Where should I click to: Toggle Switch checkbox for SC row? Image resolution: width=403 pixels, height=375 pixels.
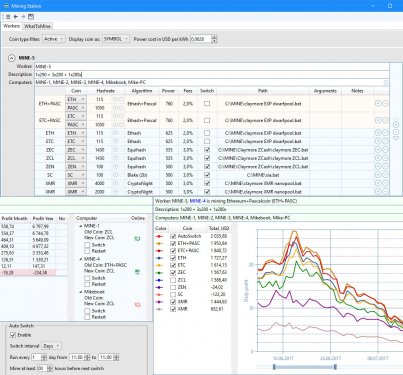(x=207, y=175)
